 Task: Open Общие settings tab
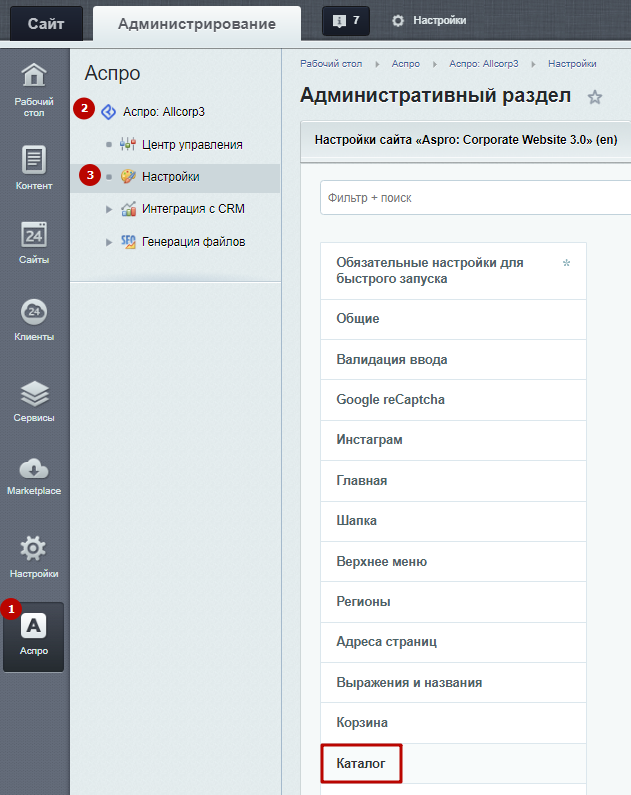(453, 319)
